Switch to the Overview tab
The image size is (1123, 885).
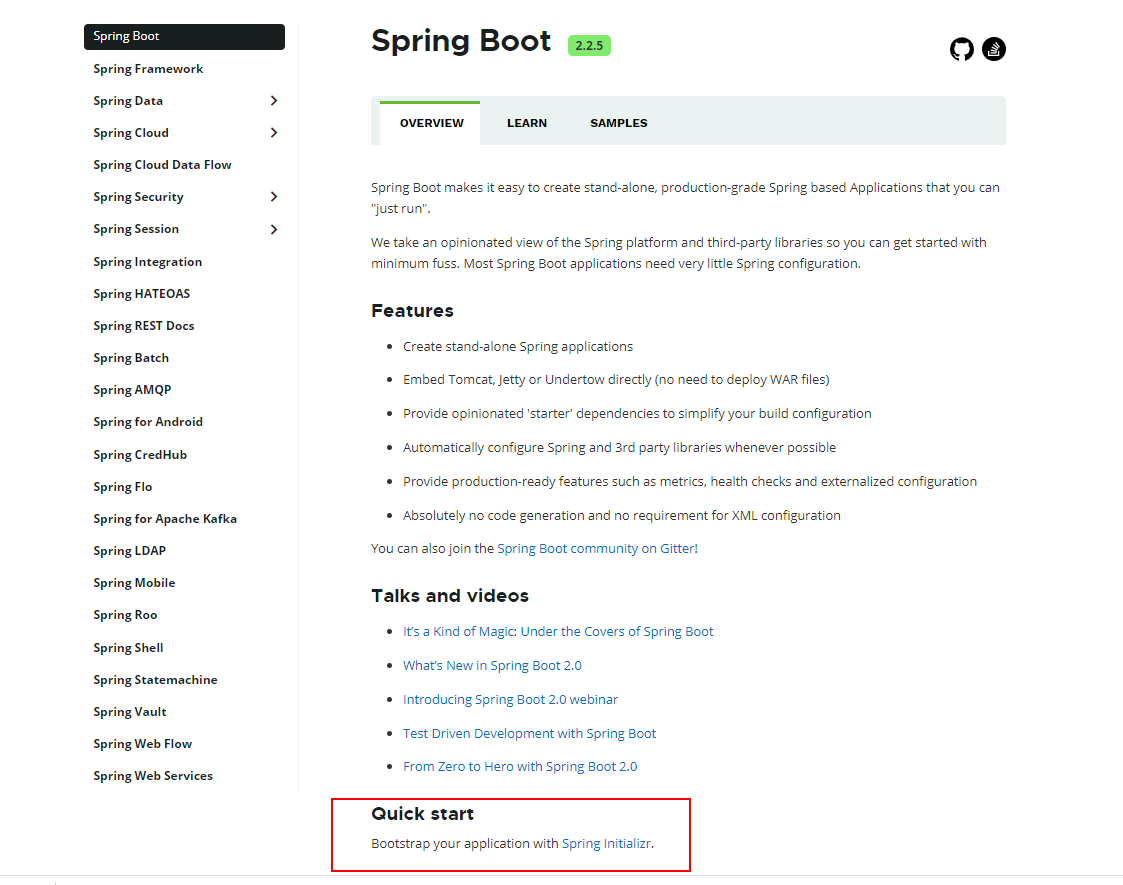[430, 123]
